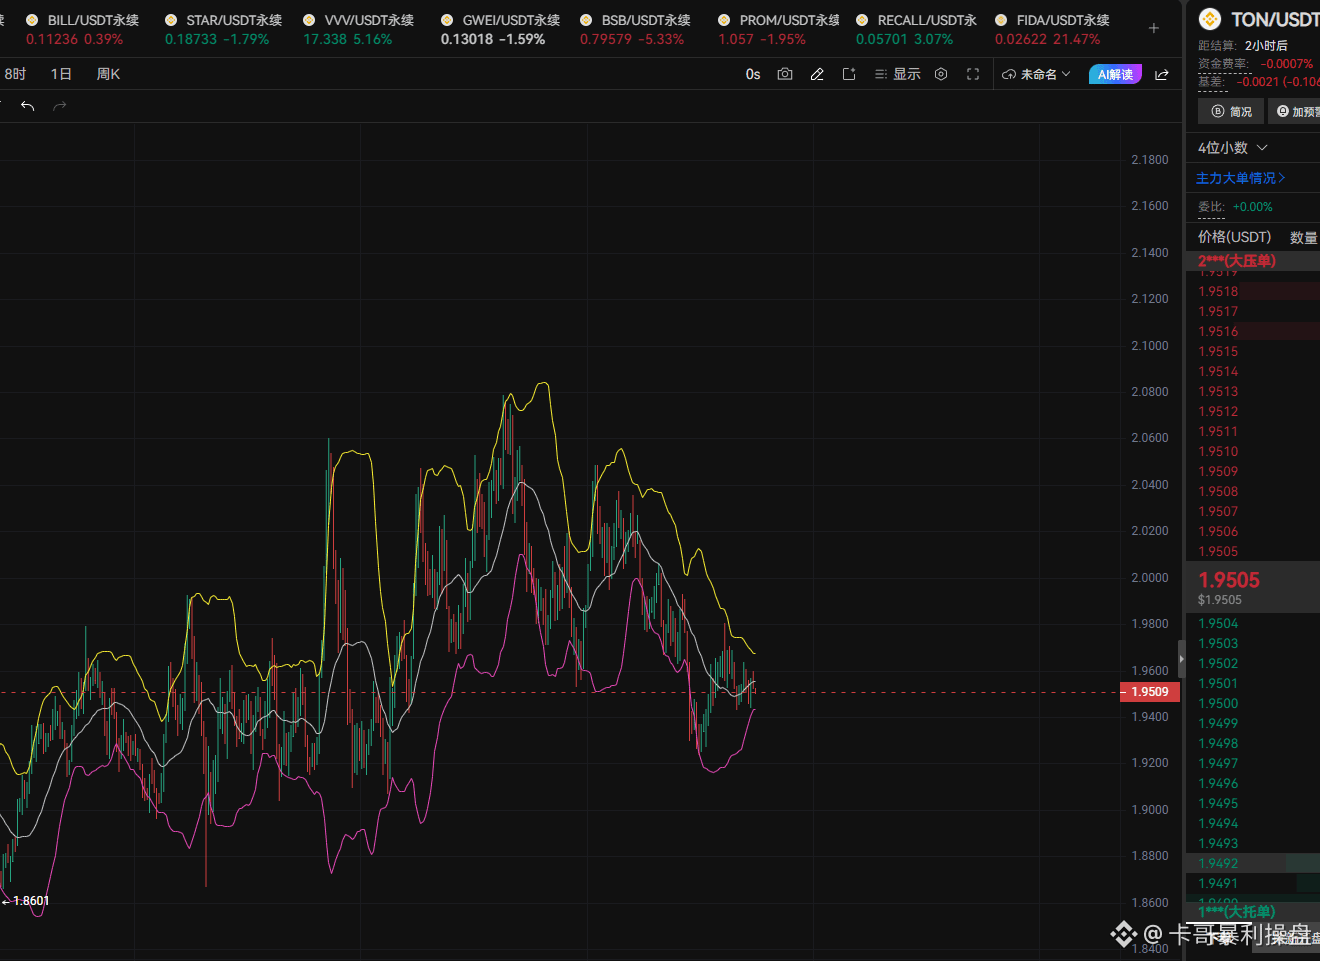Switch to the 1日 timeframe
Viewport: 1320px width, 961px height.
click(61, 74)
